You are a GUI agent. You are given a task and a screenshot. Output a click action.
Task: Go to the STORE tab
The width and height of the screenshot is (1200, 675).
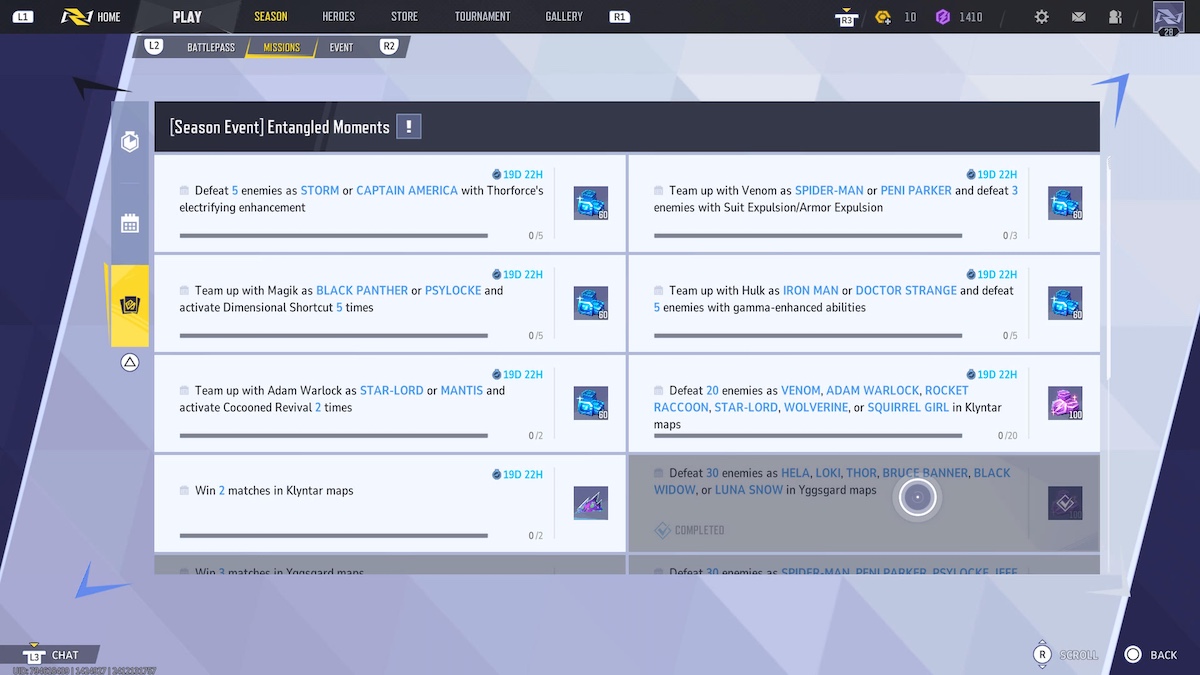404,17
